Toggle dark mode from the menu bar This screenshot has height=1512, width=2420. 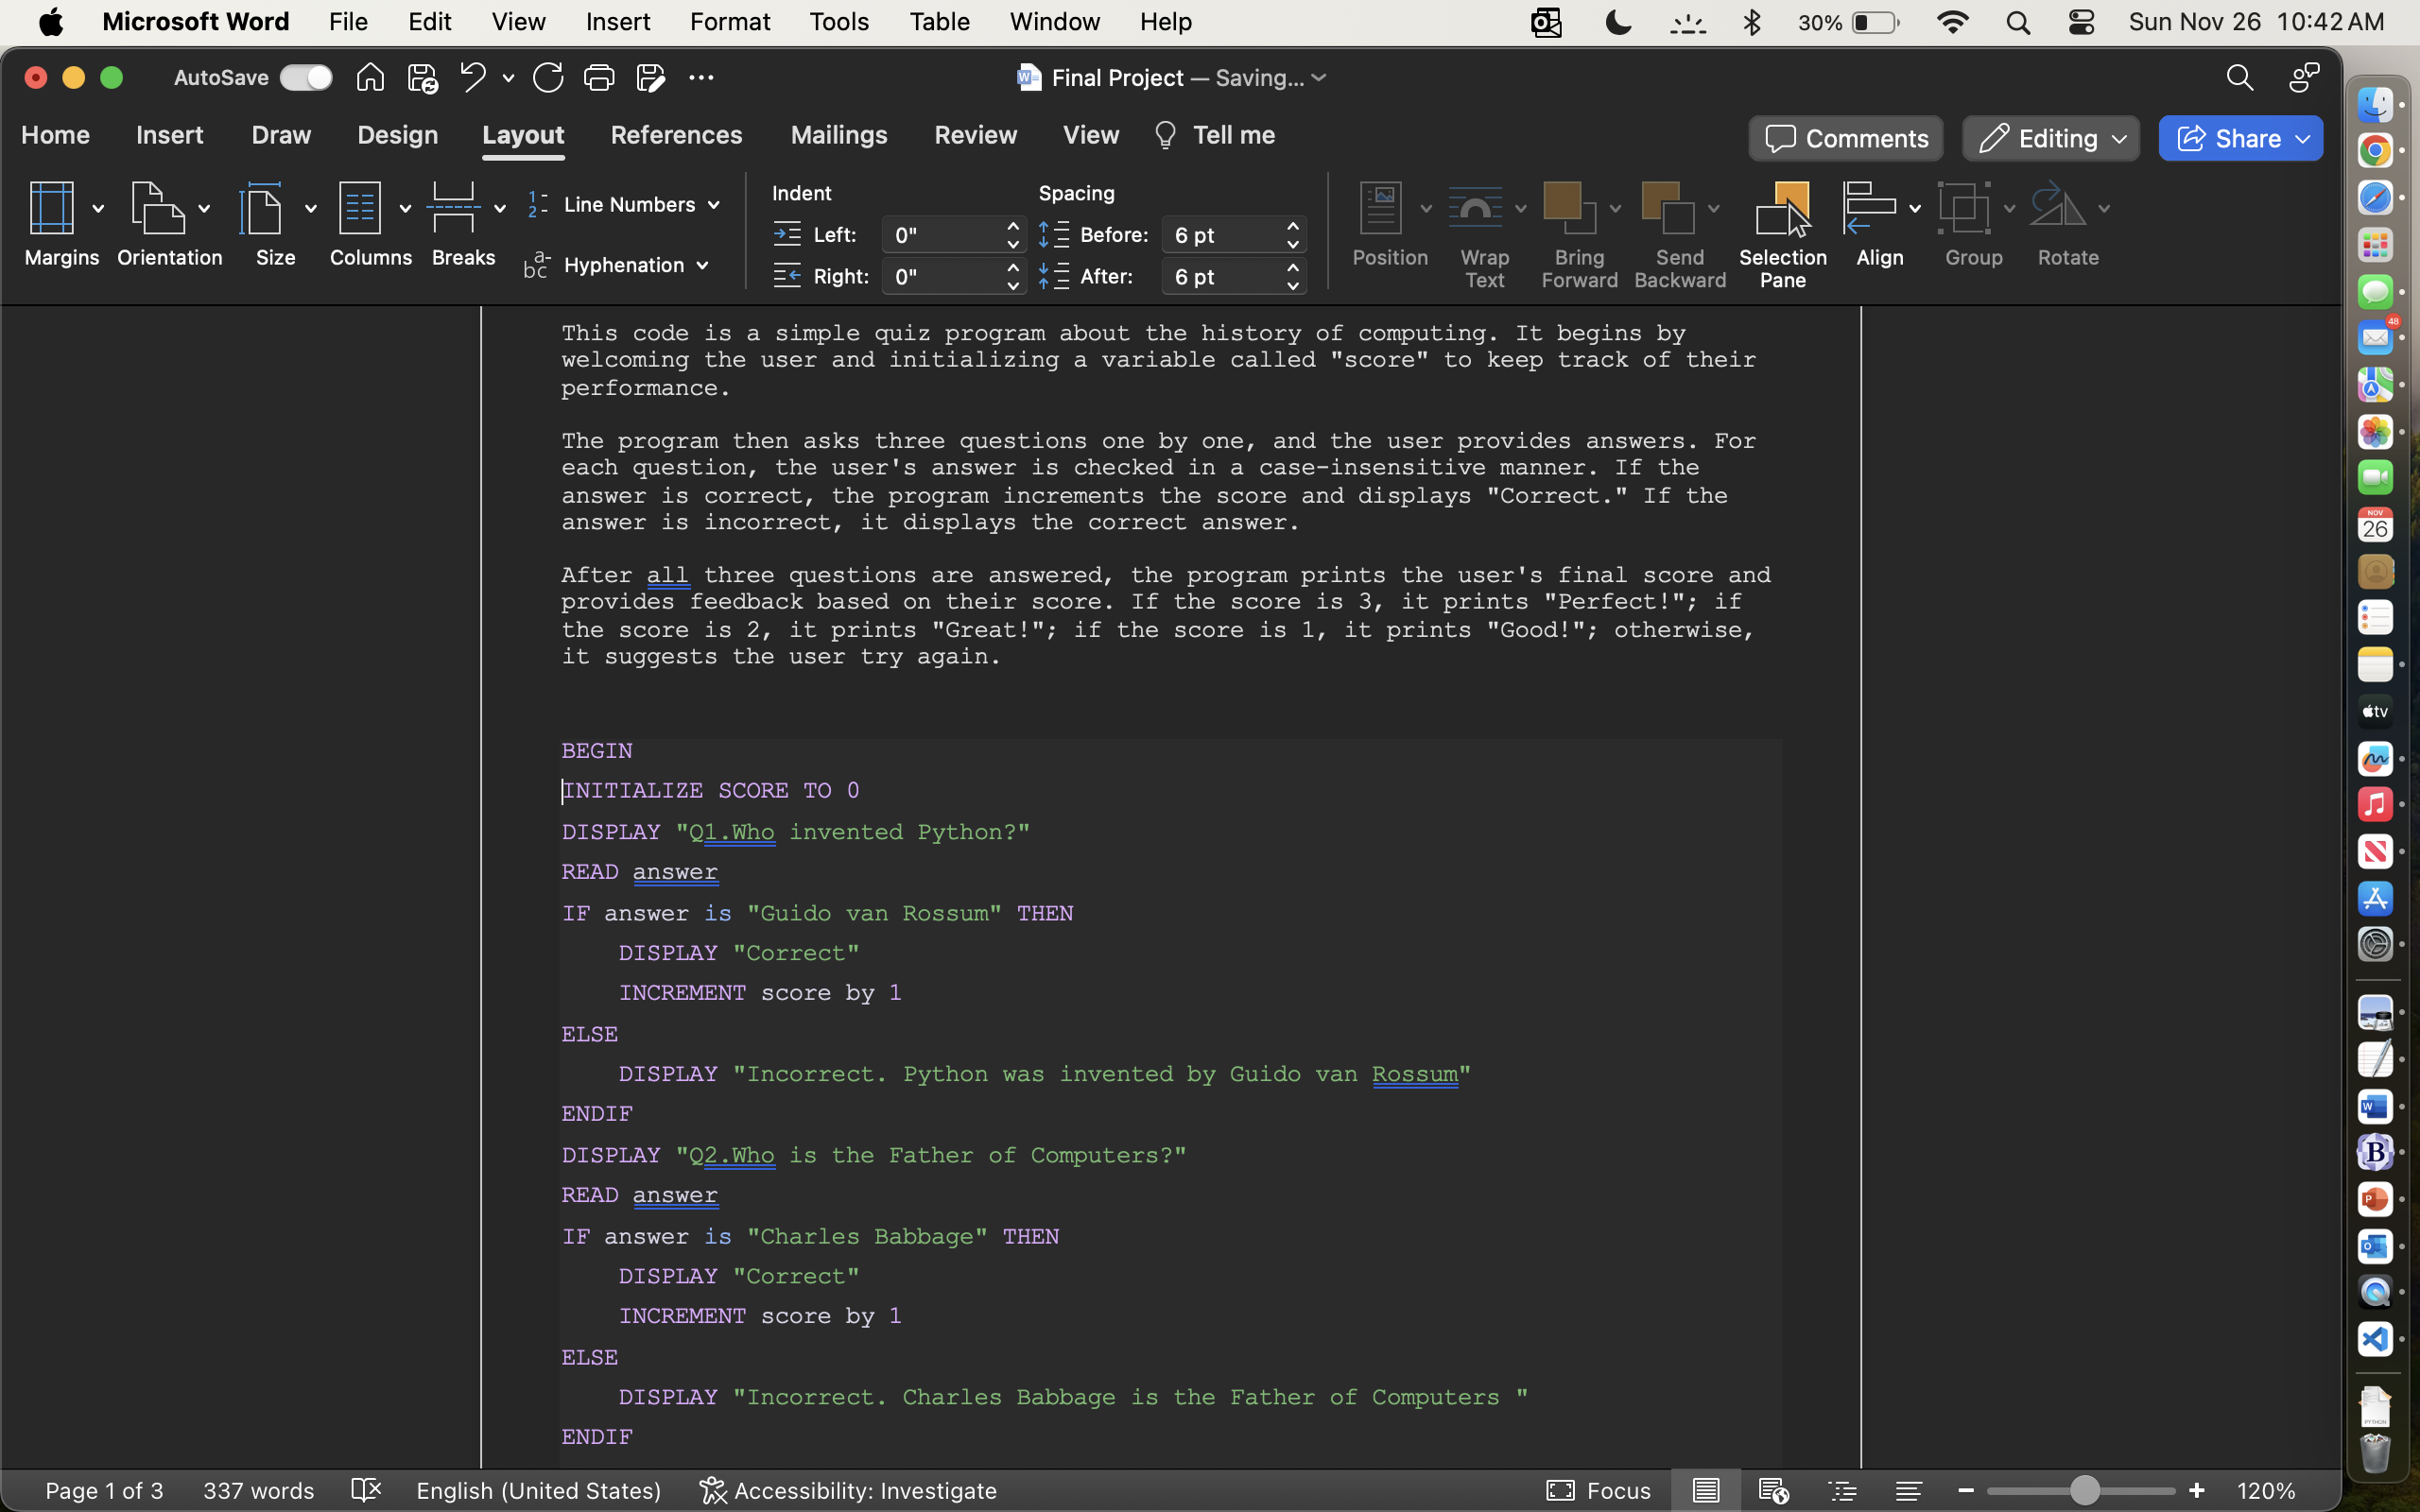tap(1617, 21)
